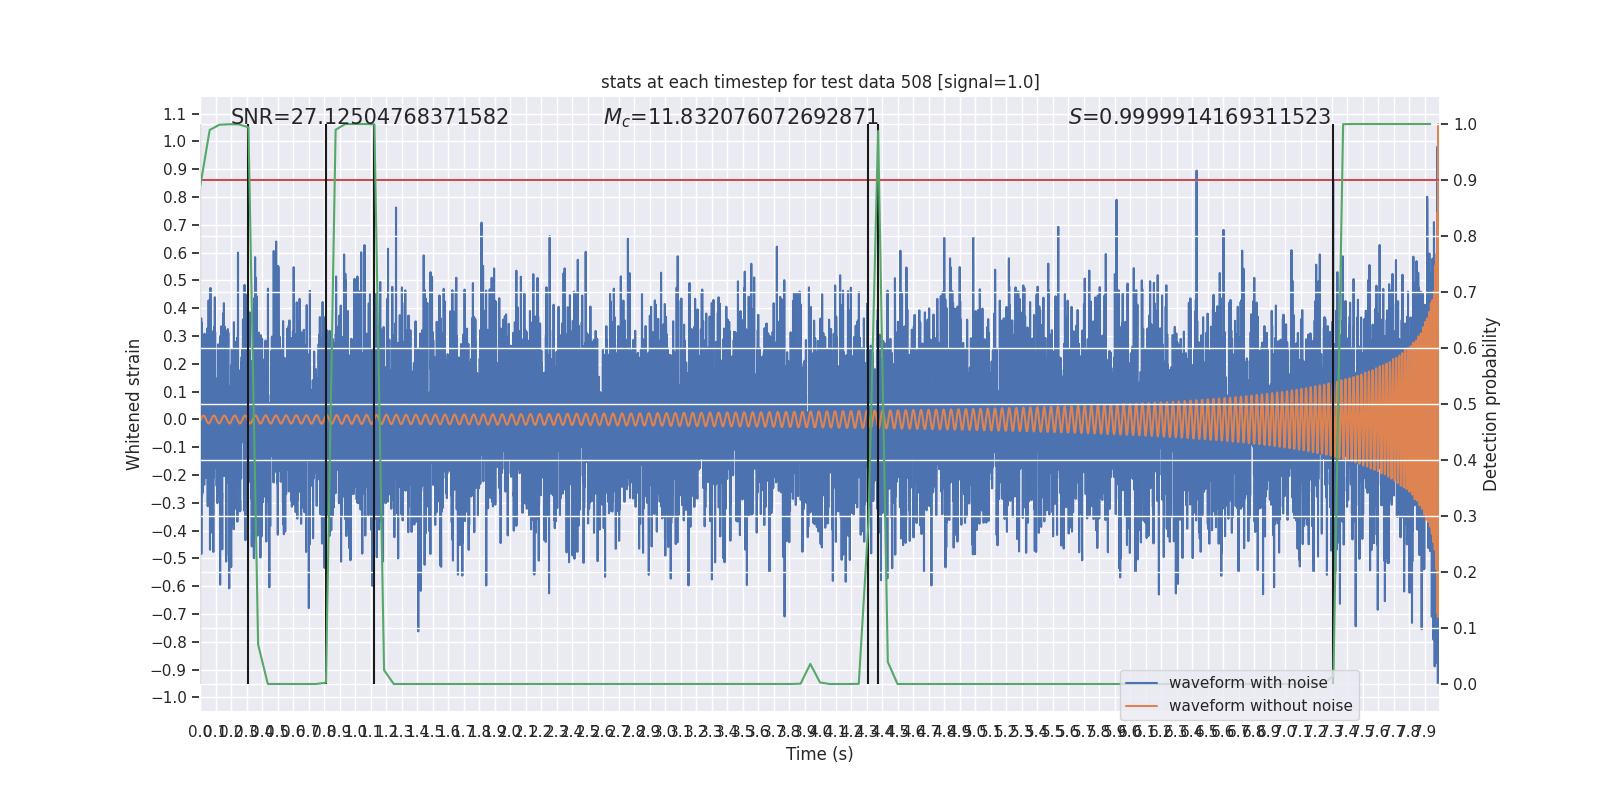
Task: Click the small green bump near 3.9 seconds
Action: point(810,665)
